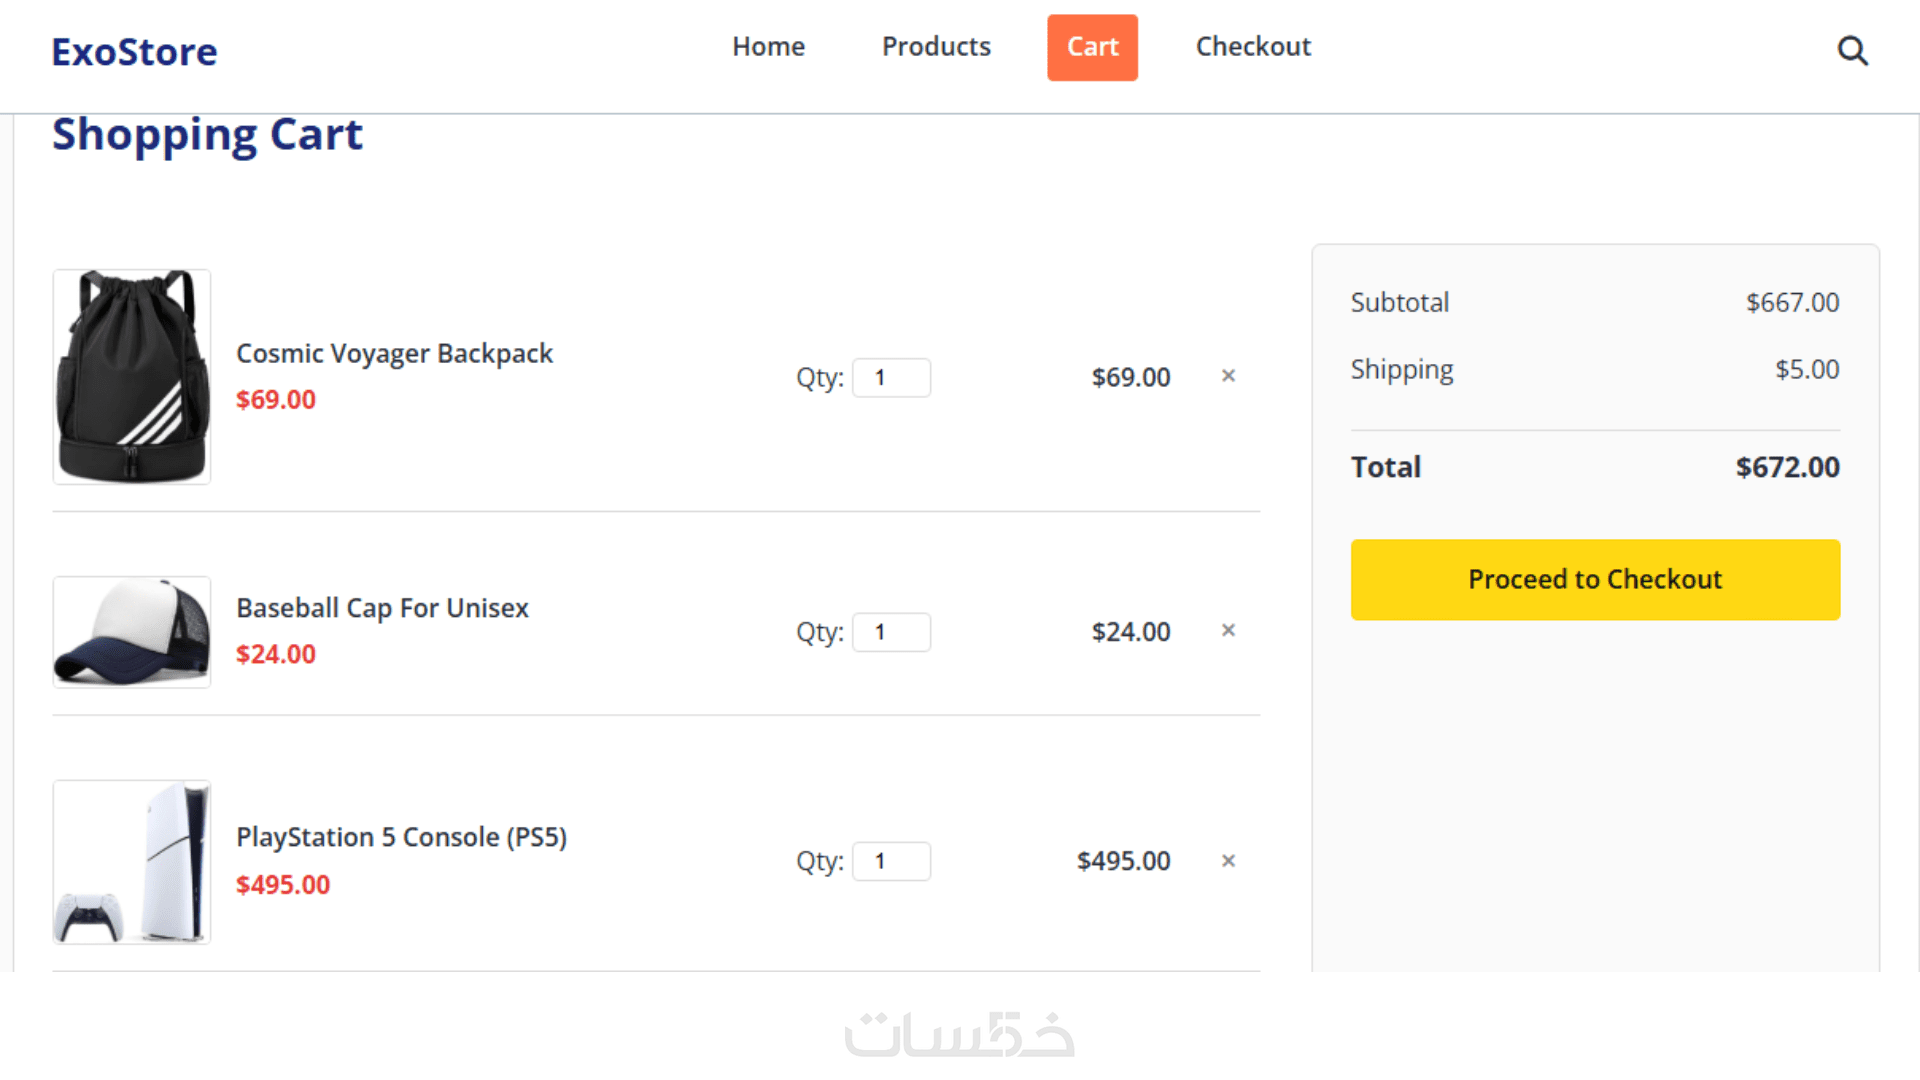Open the Products page
1920x1080 pixels.
coord(936,47)
